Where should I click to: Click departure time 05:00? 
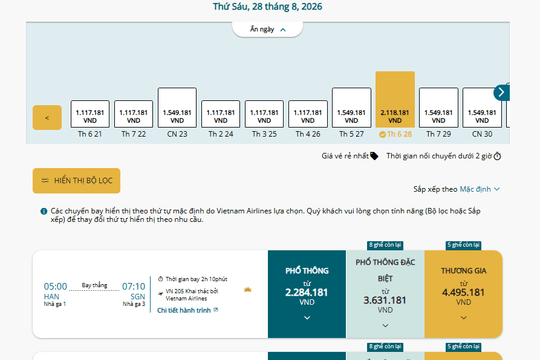point(55,286)
